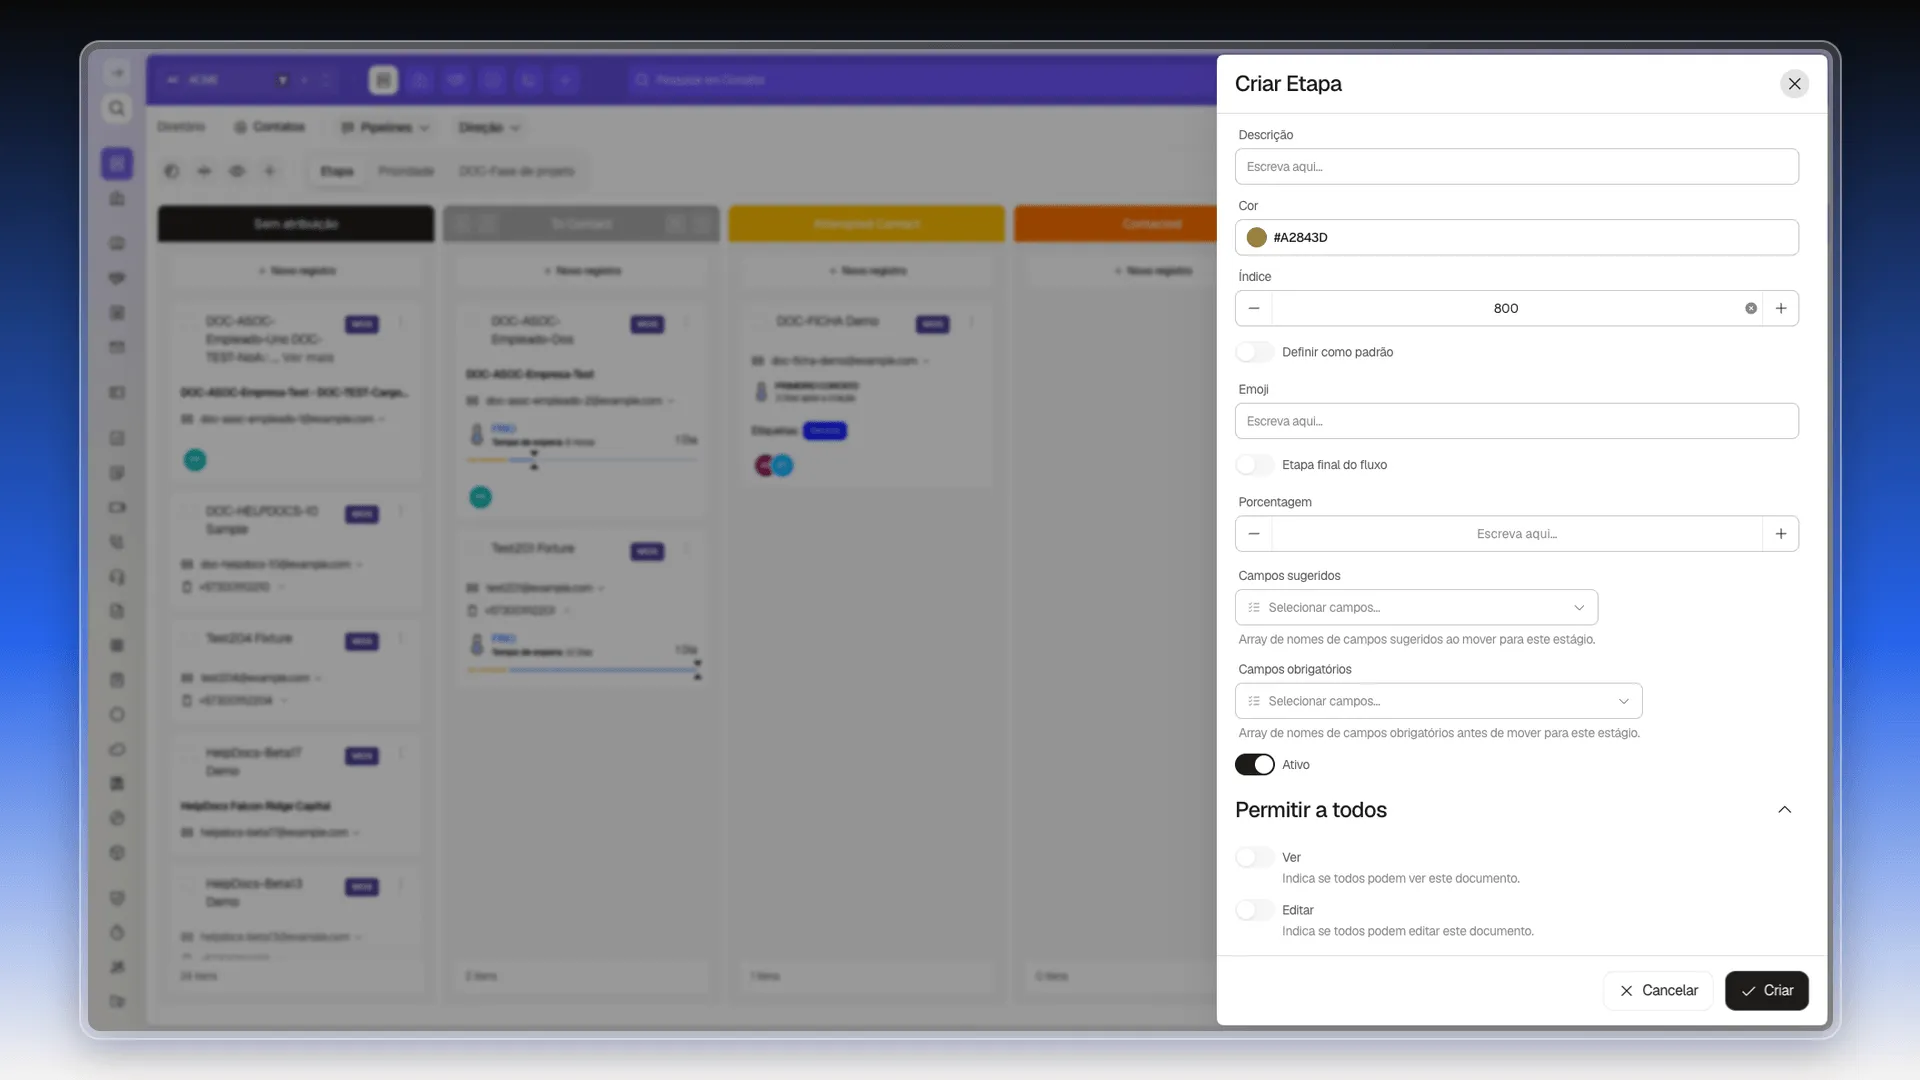Toggle Etapa final do fluxo switch
1920x1080 pixels.
(1255, 465)
